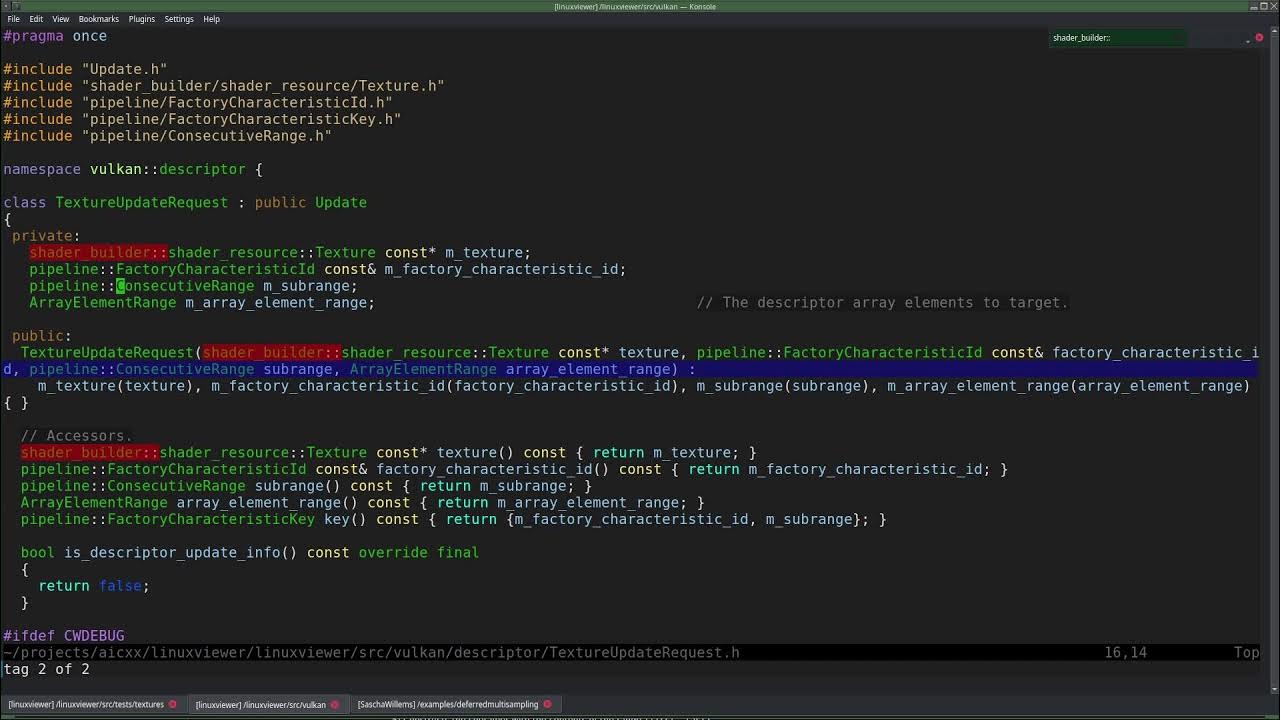Click cursor position '16,14' in status line

(1126, 652)
